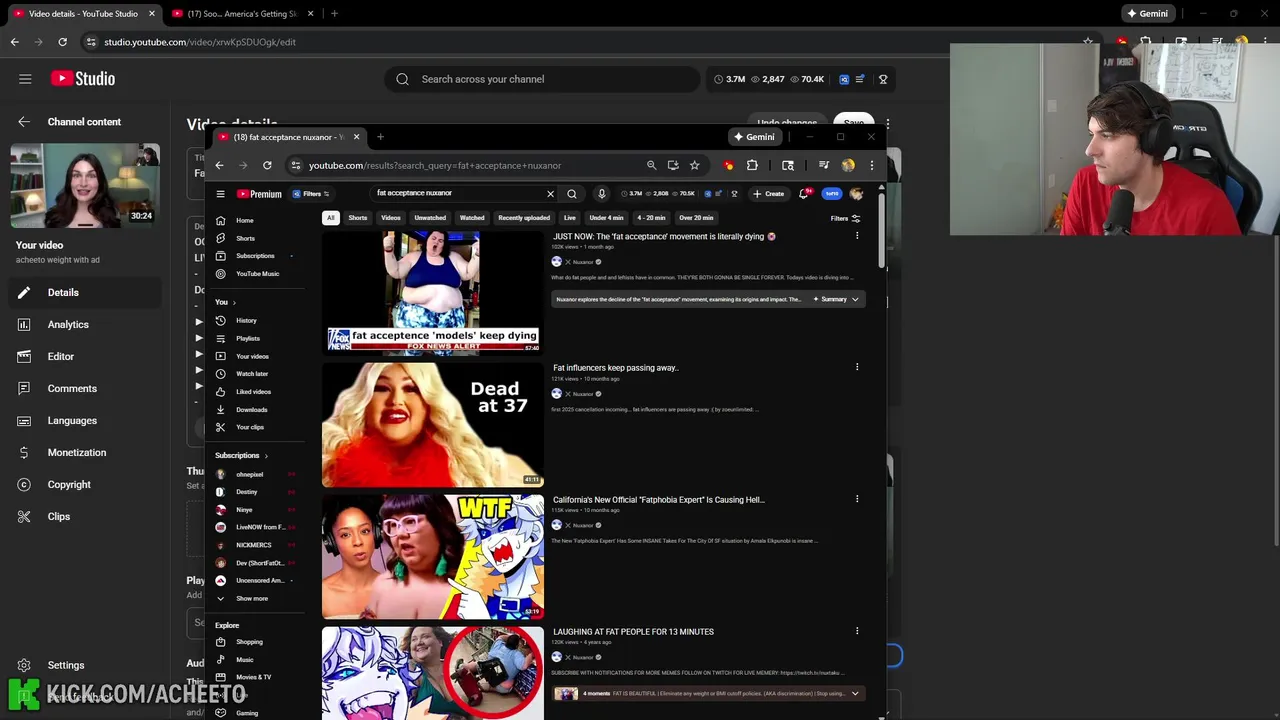Select the Under 4 min filter chip
The width and height of the screenshot is (1280, 720).
(606, 218)
